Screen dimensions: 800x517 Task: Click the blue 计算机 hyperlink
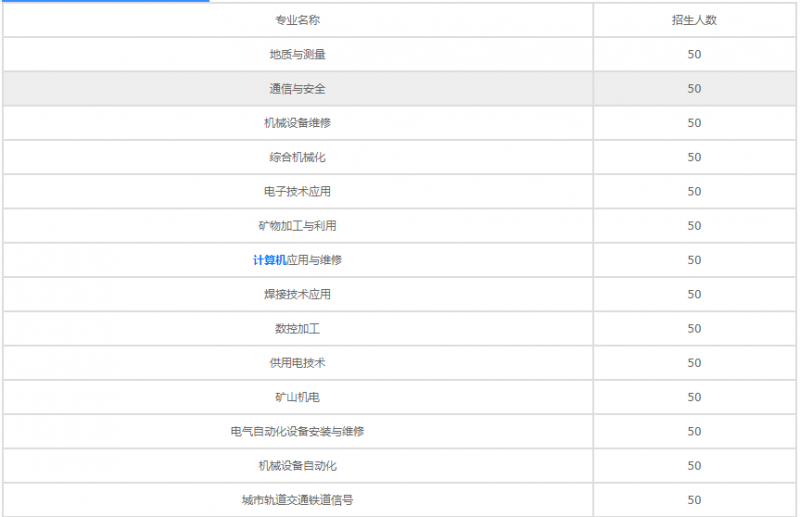click(x=269, y=260)
